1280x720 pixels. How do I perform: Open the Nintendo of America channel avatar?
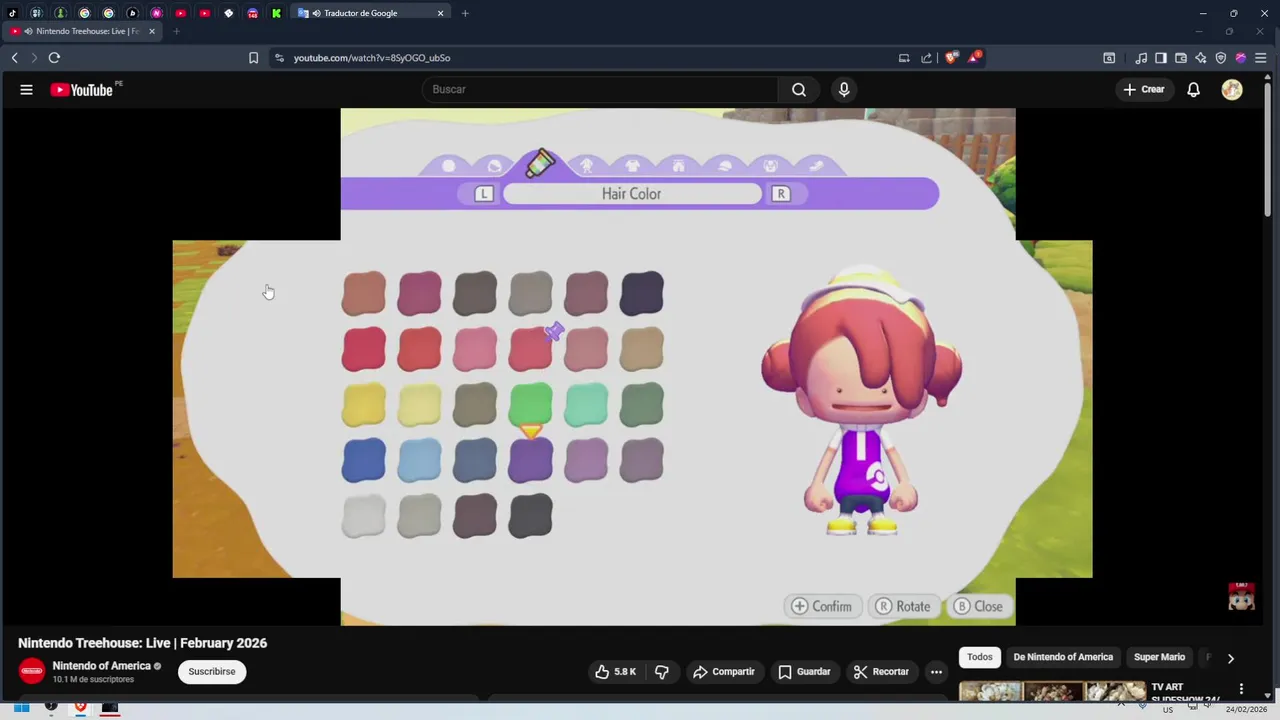[x=32, y=671]
